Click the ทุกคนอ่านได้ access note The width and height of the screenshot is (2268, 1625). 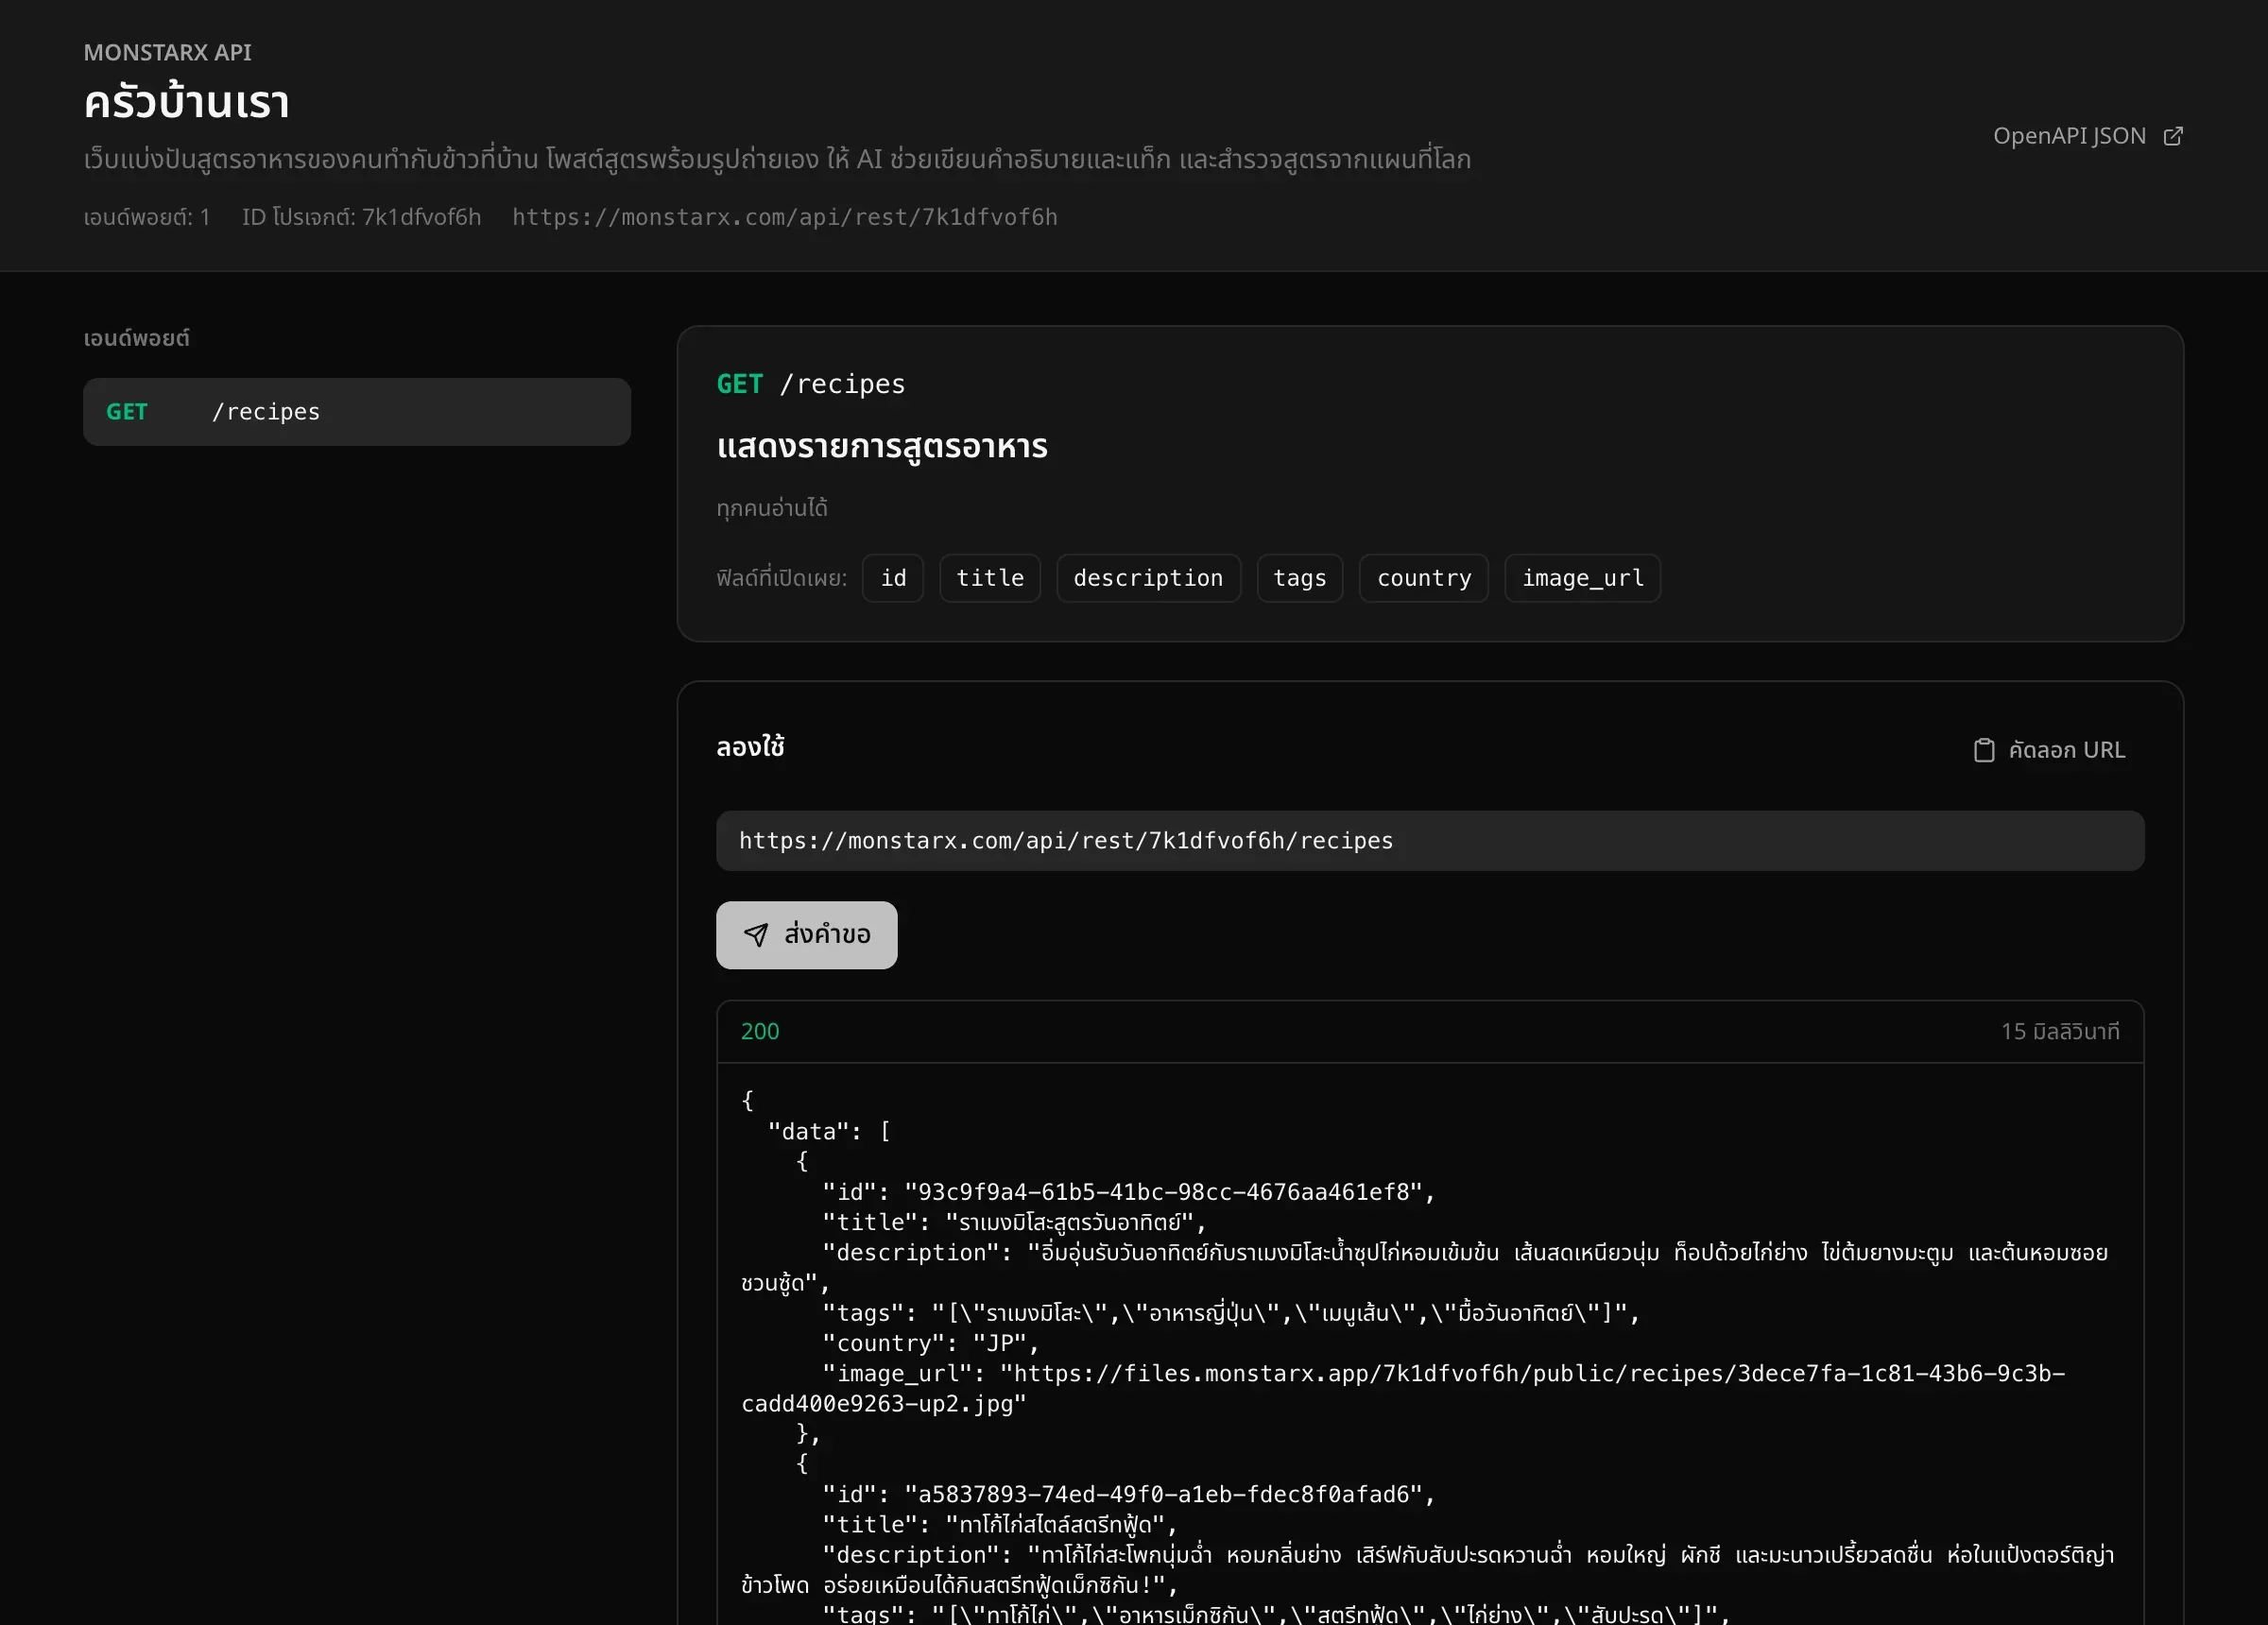(771, 508)
